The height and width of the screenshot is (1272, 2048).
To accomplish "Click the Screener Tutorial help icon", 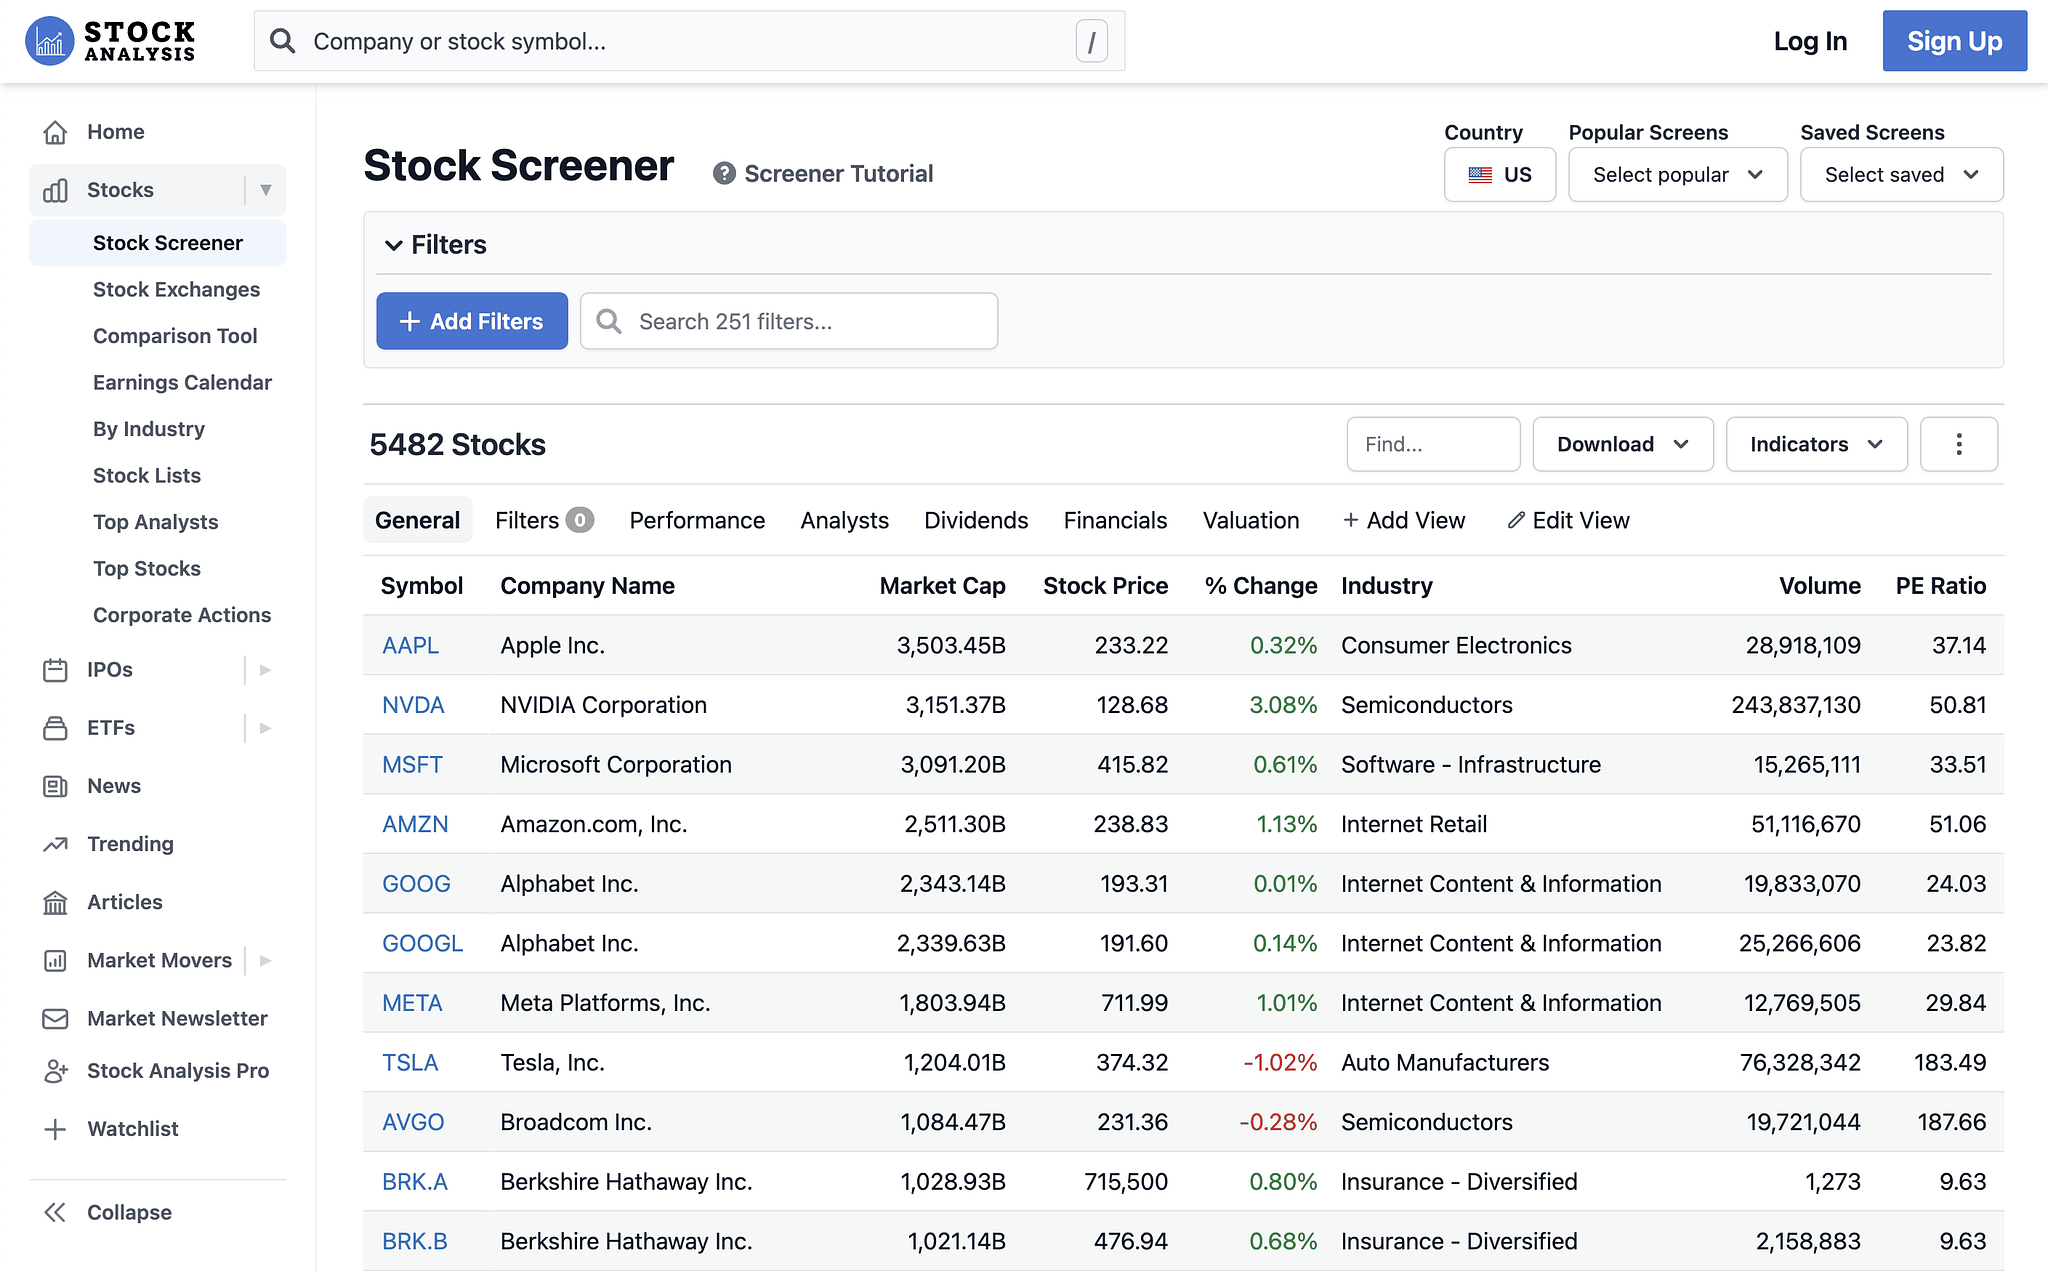I will pyautogui.click(x=723, y=173).
